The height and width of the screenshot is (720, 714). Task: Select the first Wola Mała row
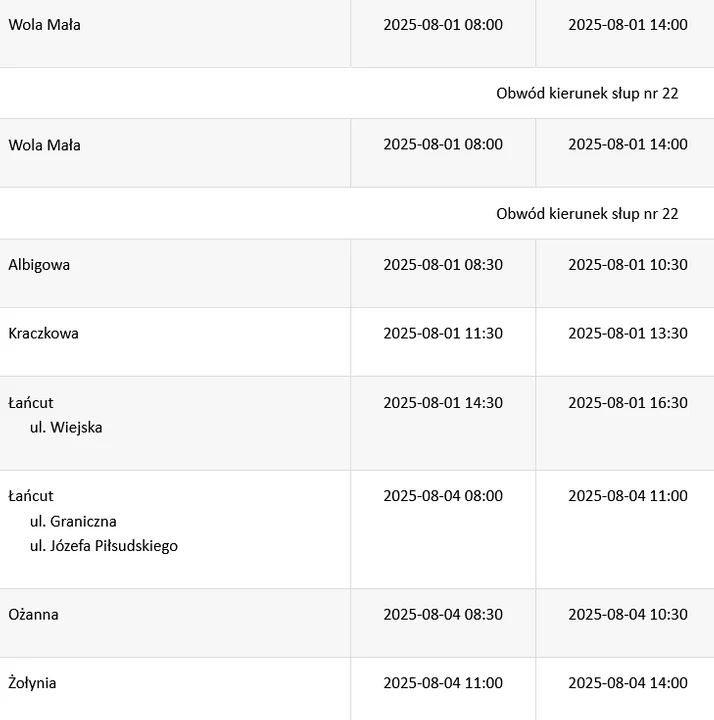click(357, 34)
